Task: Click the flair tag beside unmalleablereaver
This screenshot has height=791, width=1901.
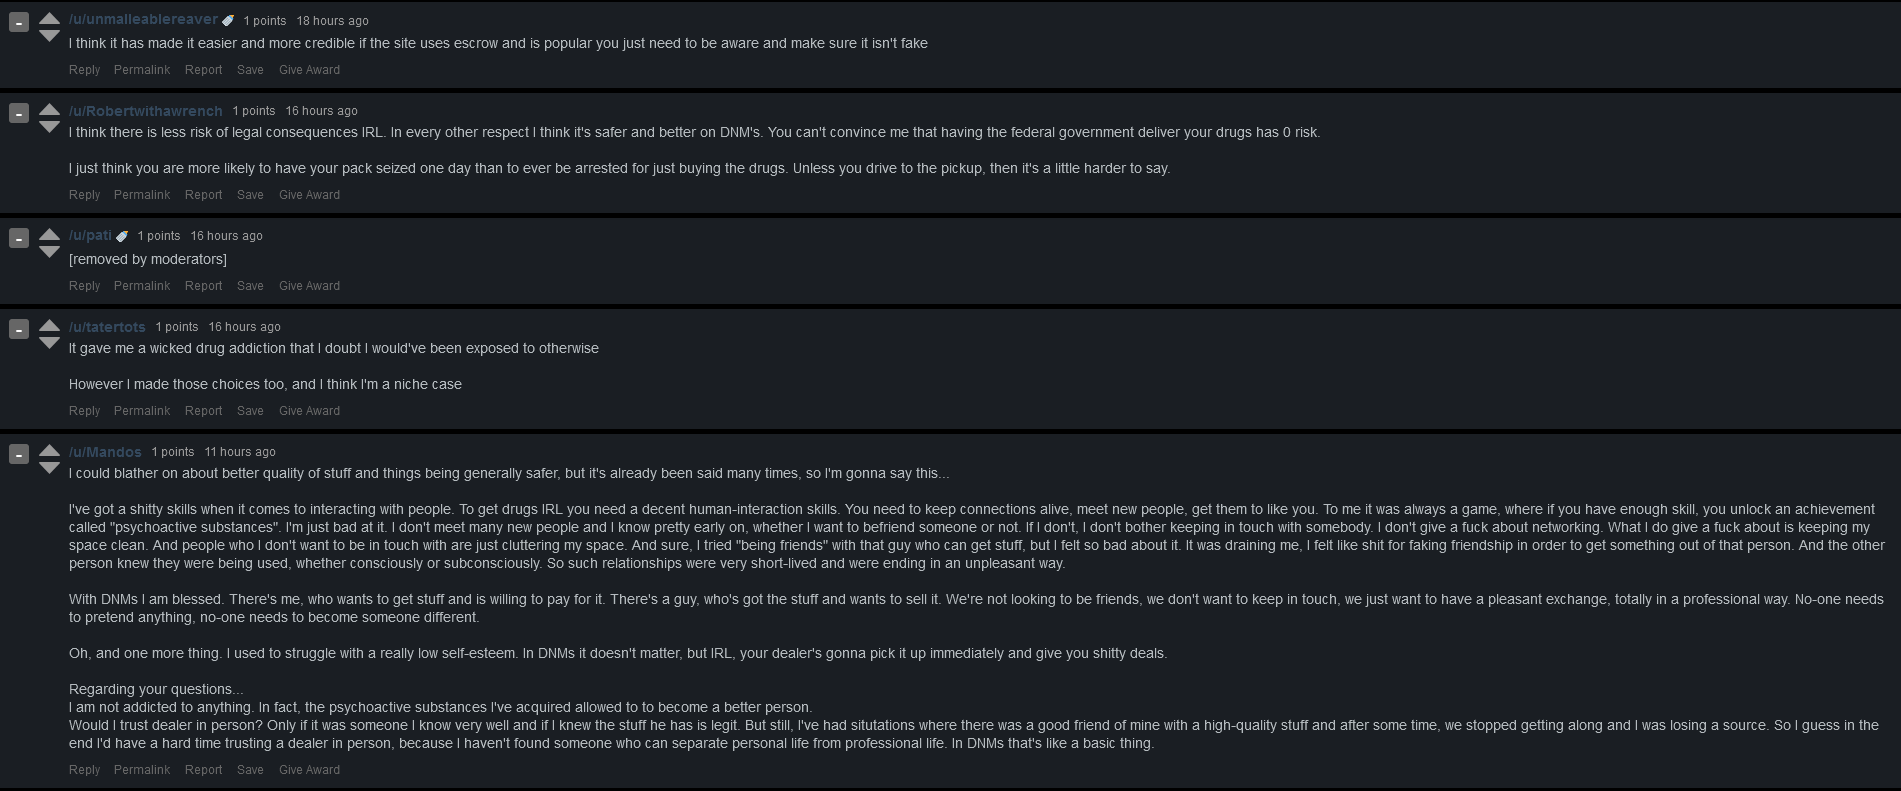Action: click(x=228, y=21)
